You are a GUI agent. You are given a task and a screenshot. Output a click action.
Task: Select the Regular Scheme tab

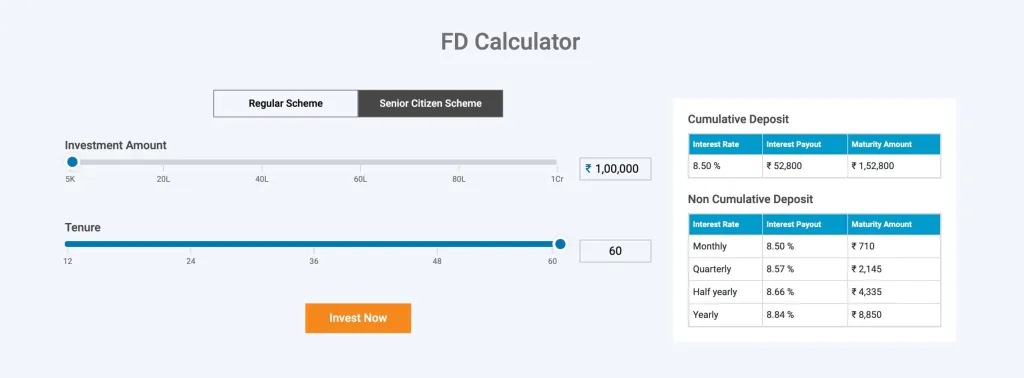(x=285, y=103)
